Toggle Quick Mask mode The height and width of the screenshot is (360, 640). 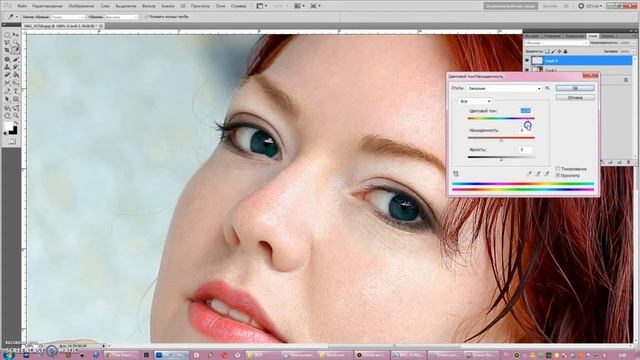coord(11,141)
